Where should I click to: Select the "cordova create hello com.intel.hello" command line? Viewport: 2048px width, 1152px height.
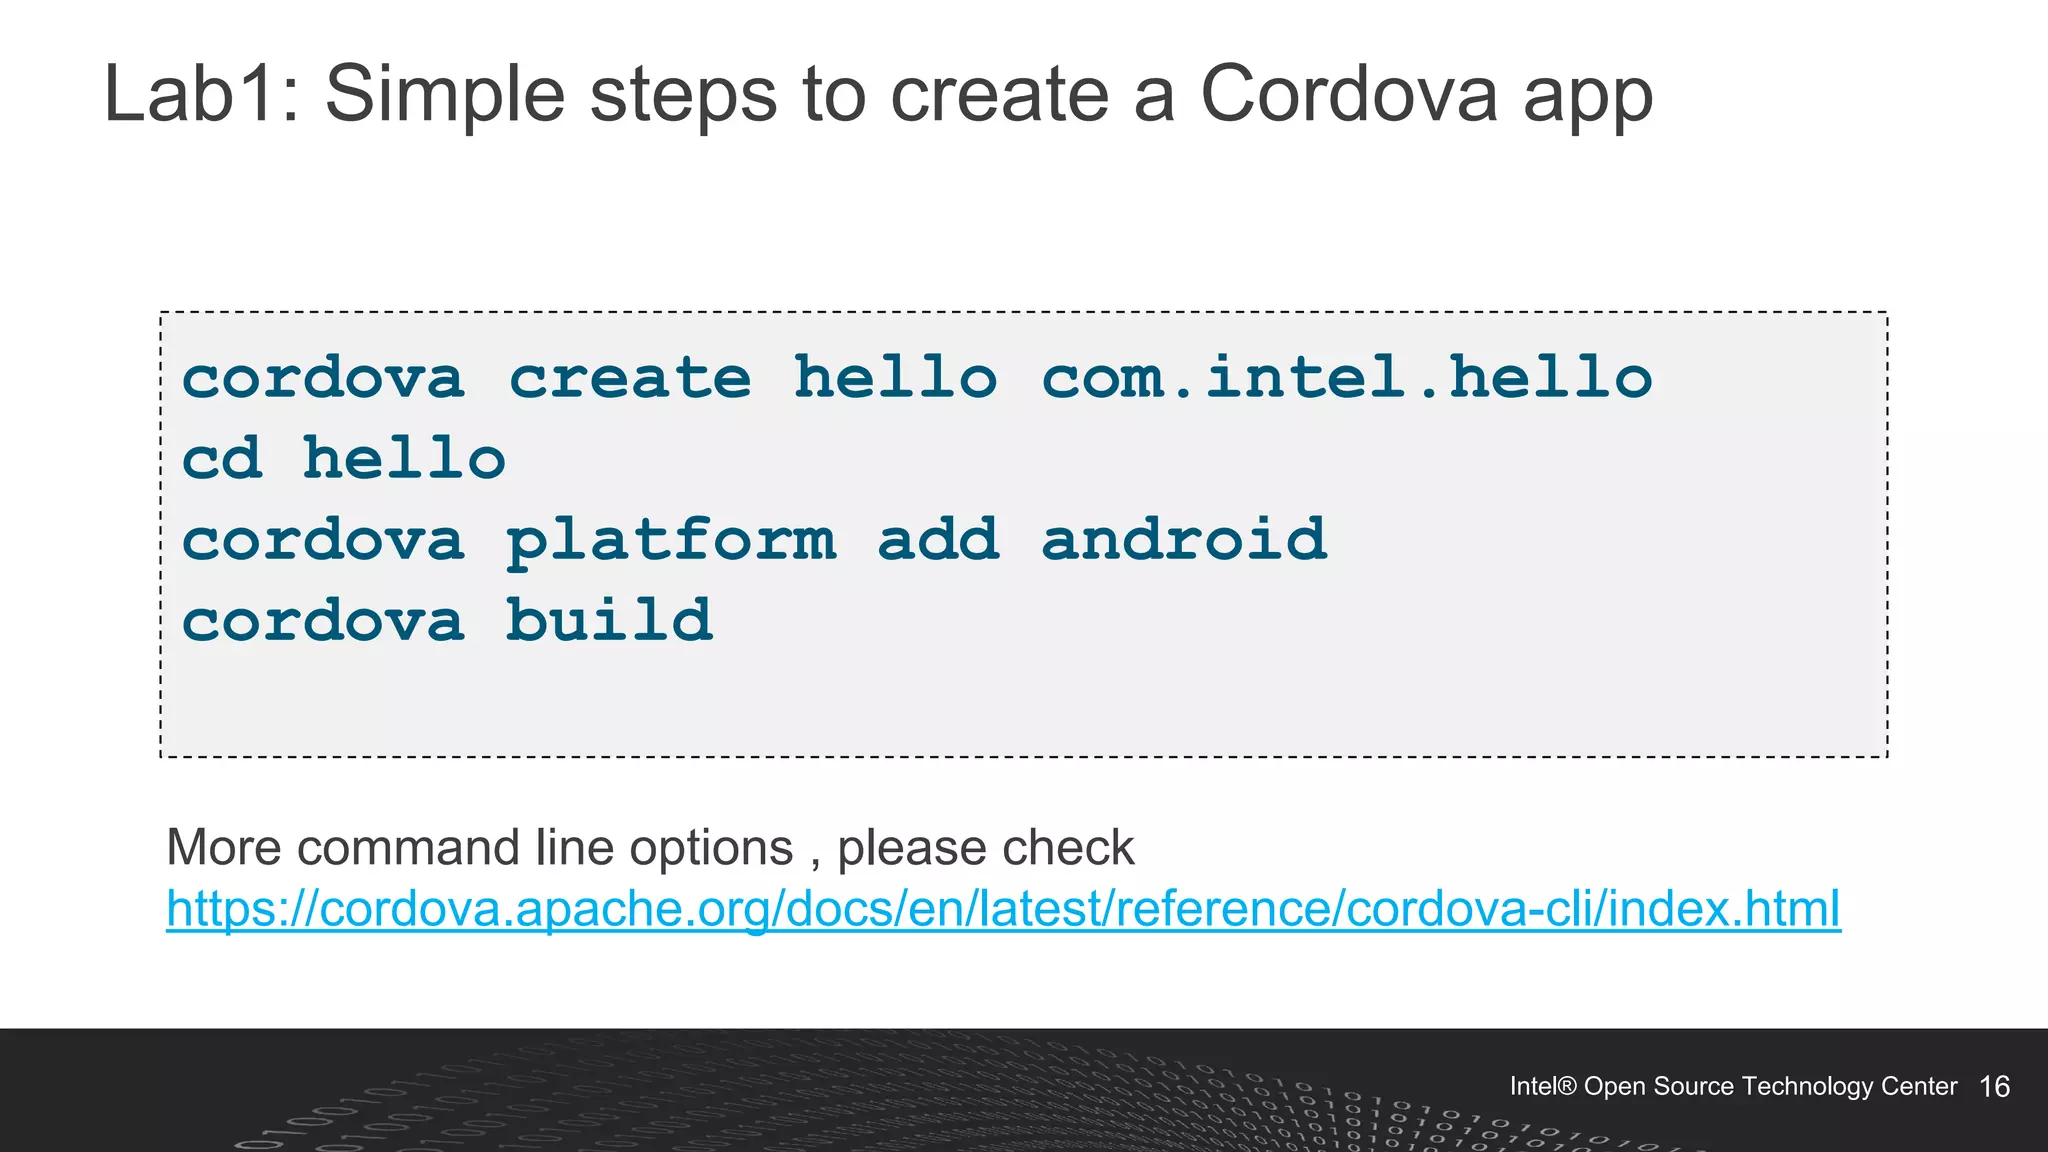point(916,378)
